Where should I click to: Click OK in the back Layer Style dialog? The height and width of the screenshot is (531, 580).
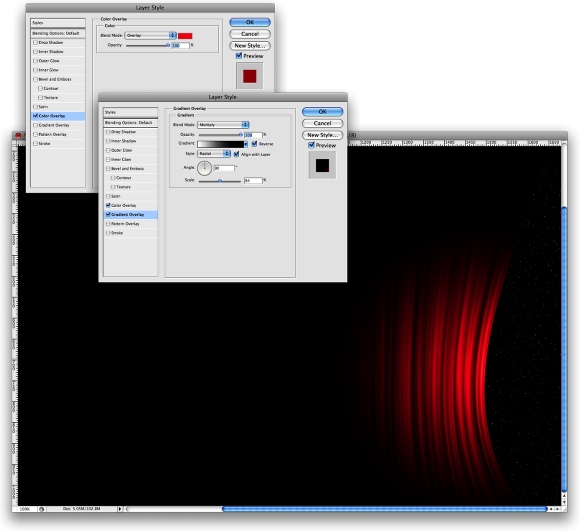point(250,22)
